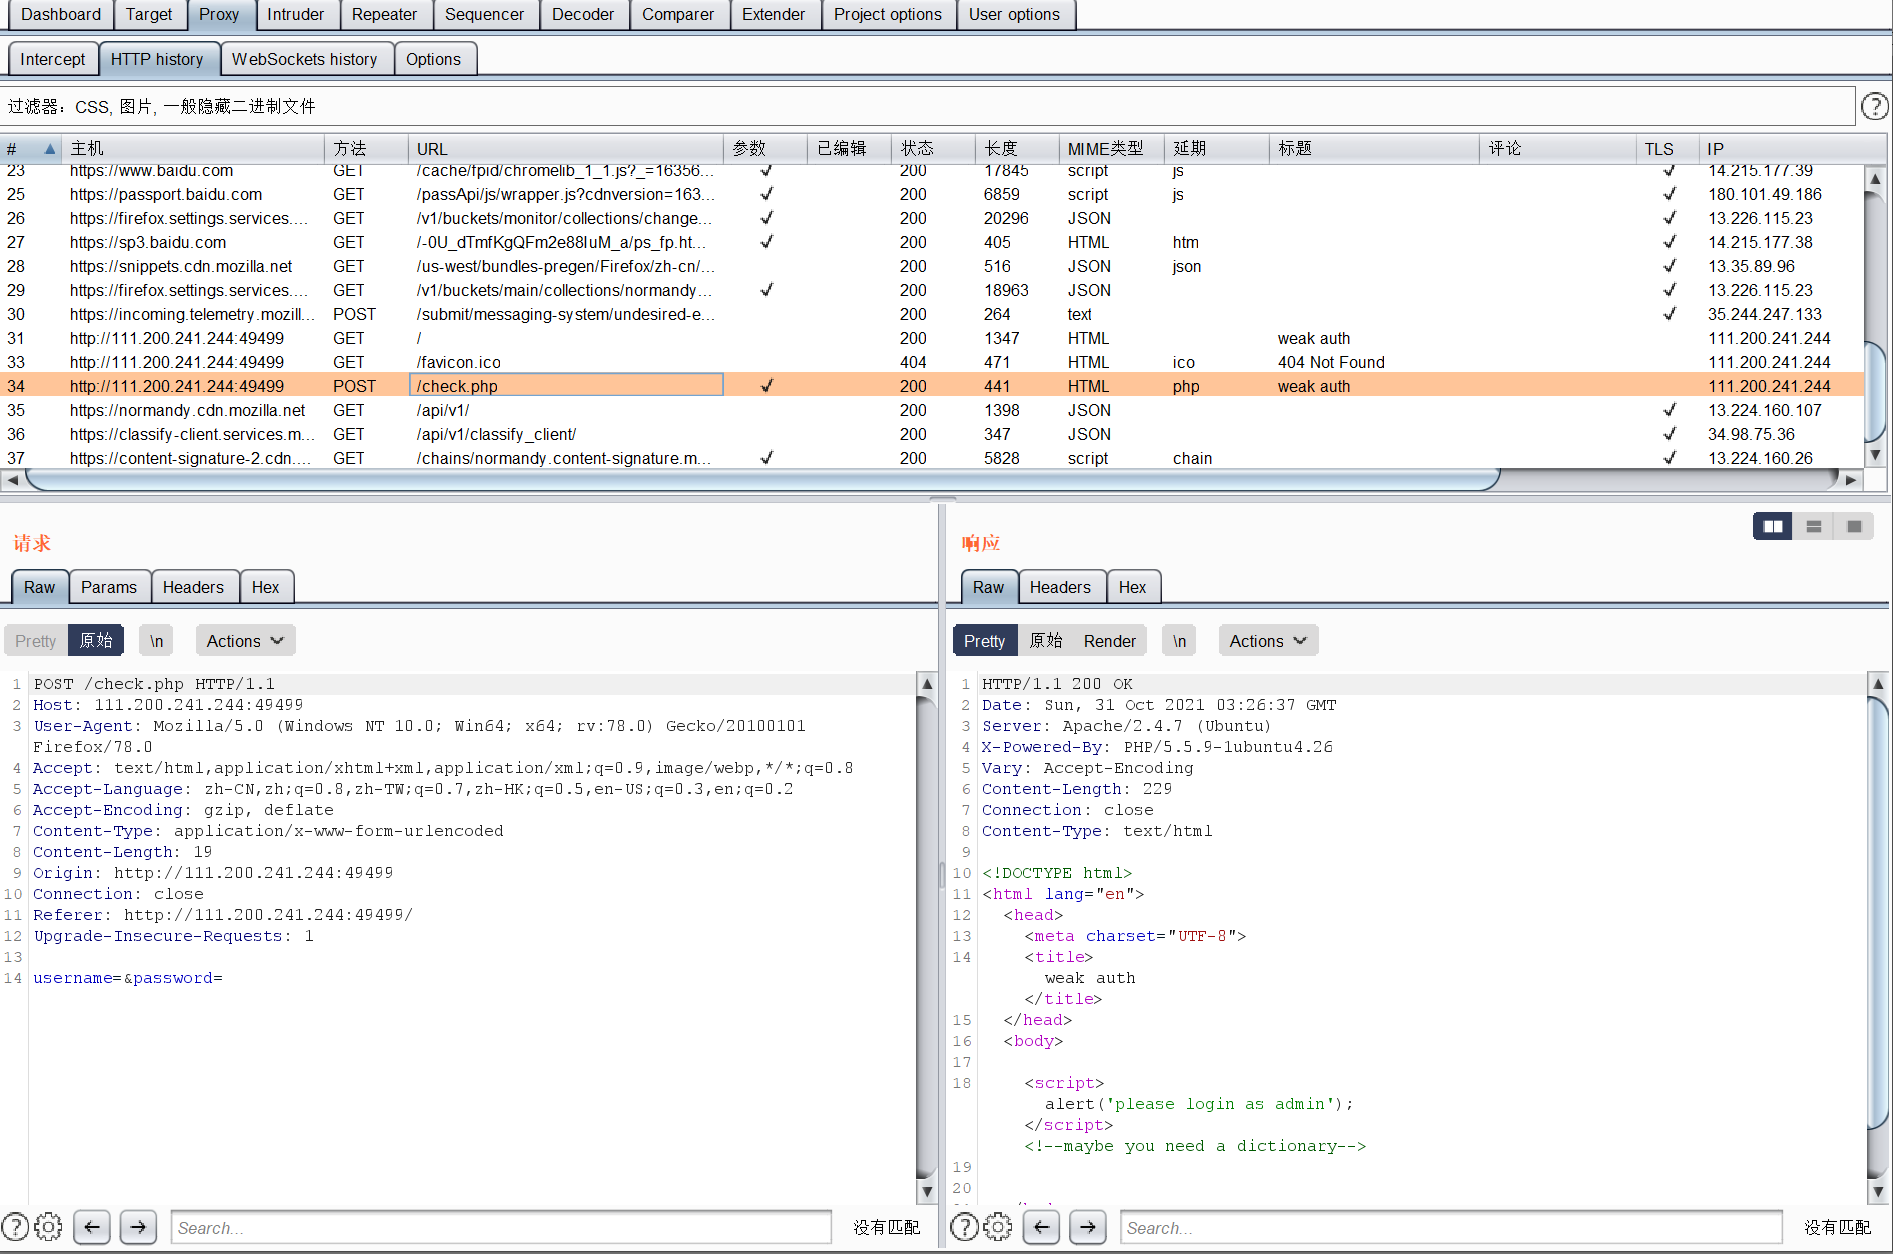Go to next request search match
Viewport: 1893px width, 1254px height.
(x=138, y=1226)
